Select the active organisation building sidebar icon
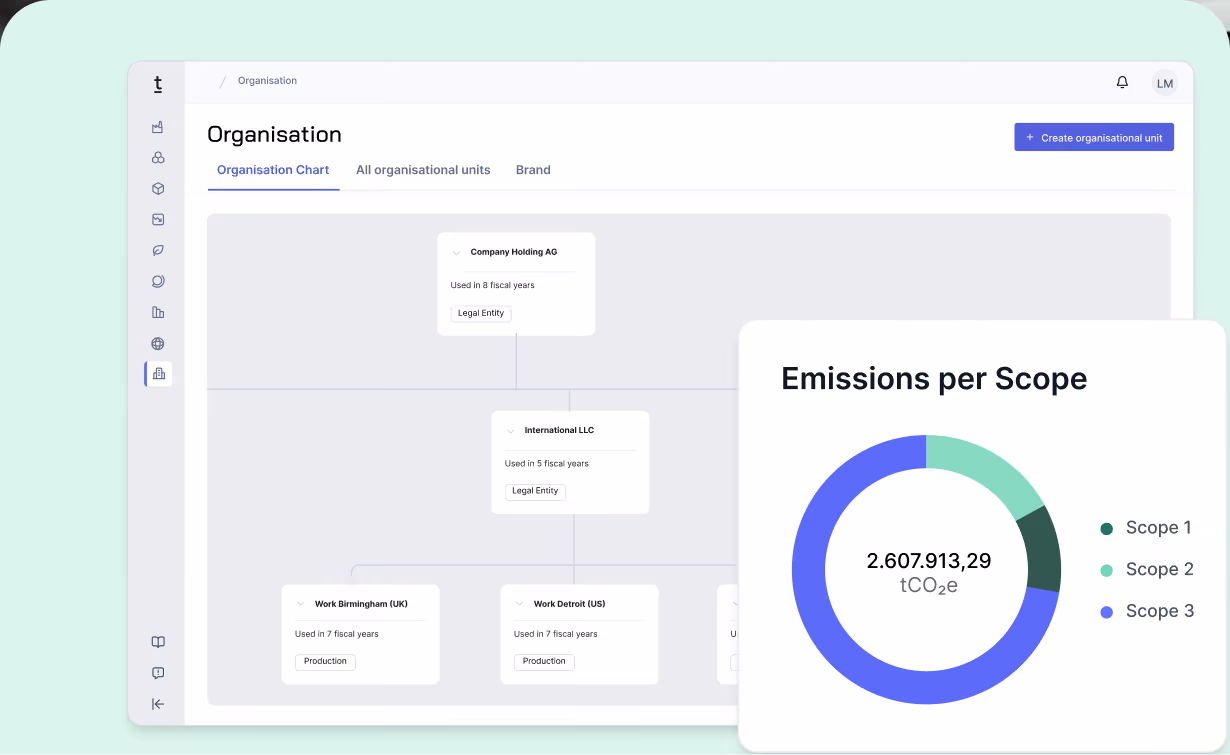This screenshot has height=755, width=1230. [158, 374]
